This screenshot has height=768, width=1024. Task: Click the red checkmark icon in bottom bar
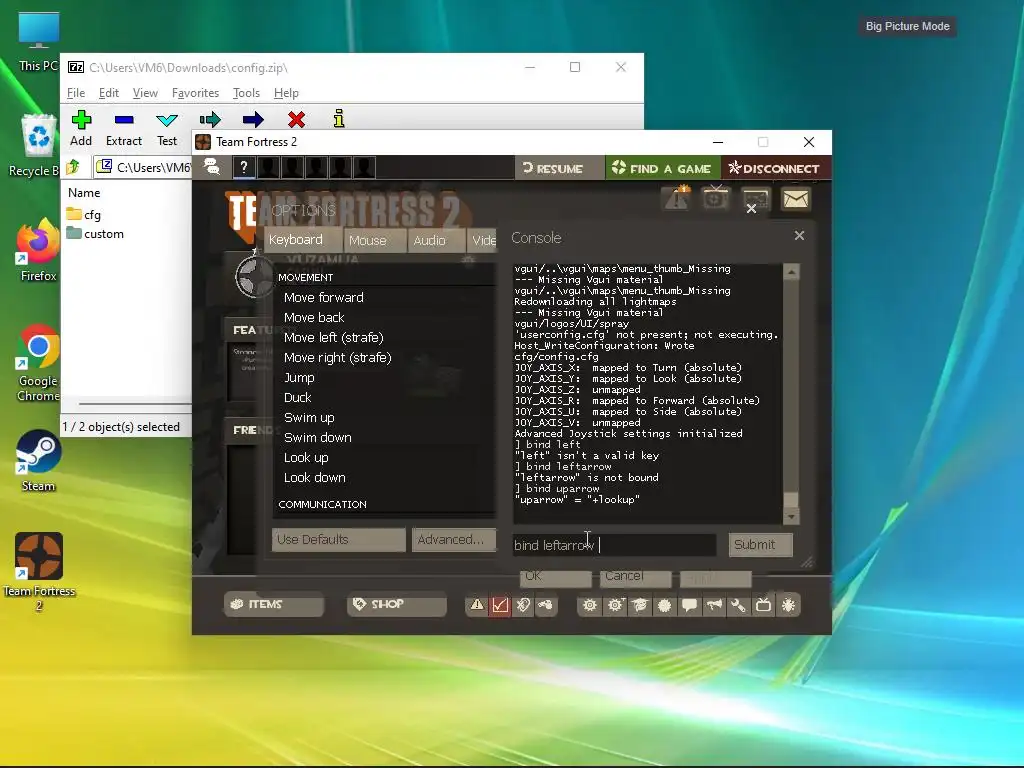coord(500,605)
